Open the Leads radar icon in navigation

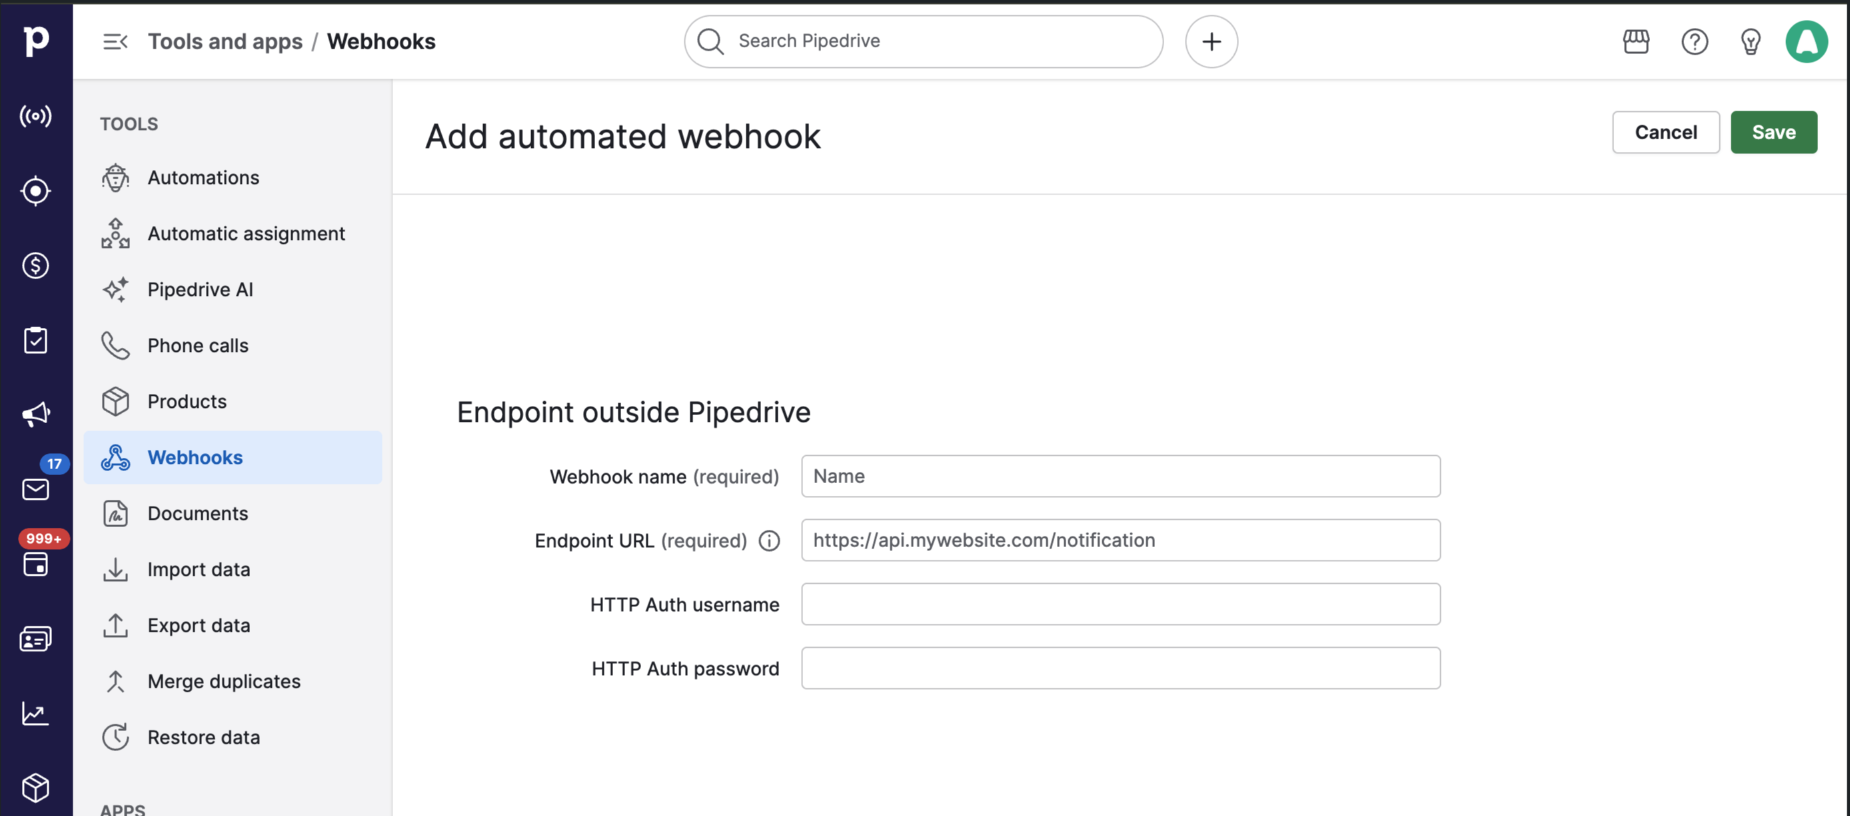[x=36, y=116]
